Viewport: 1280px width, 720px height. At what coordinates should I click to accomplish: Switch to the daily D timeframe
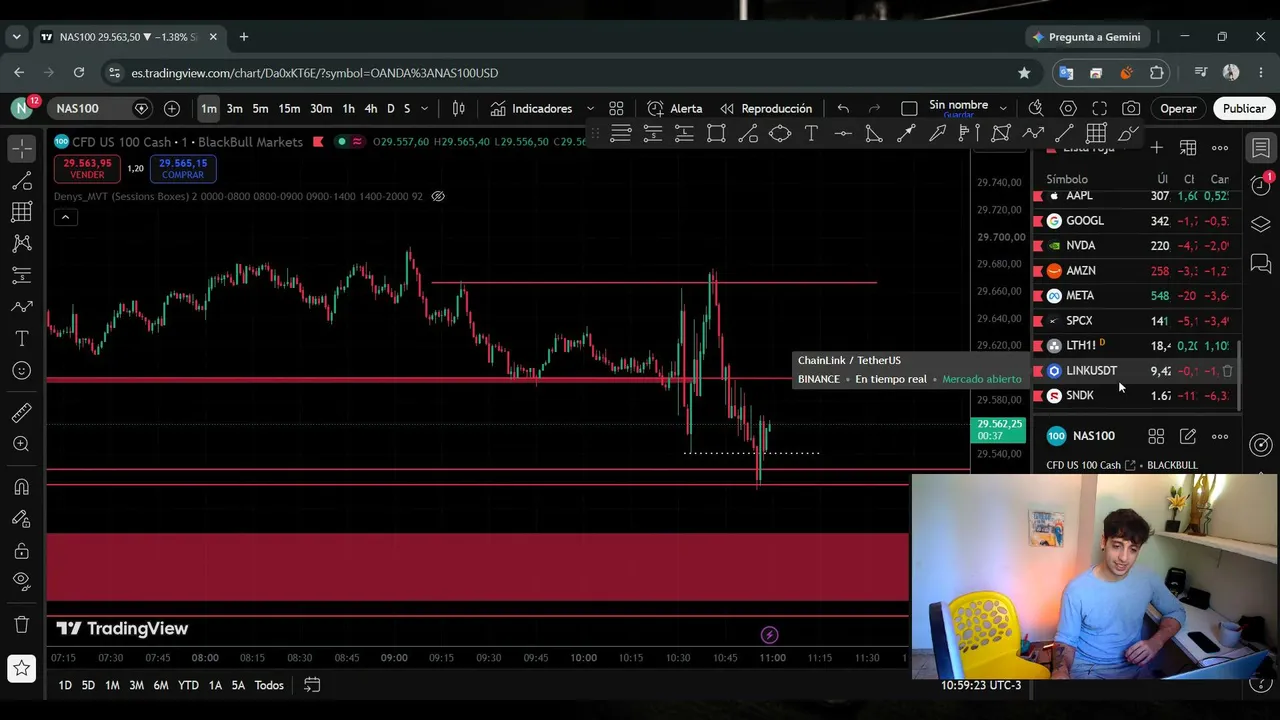391,108
